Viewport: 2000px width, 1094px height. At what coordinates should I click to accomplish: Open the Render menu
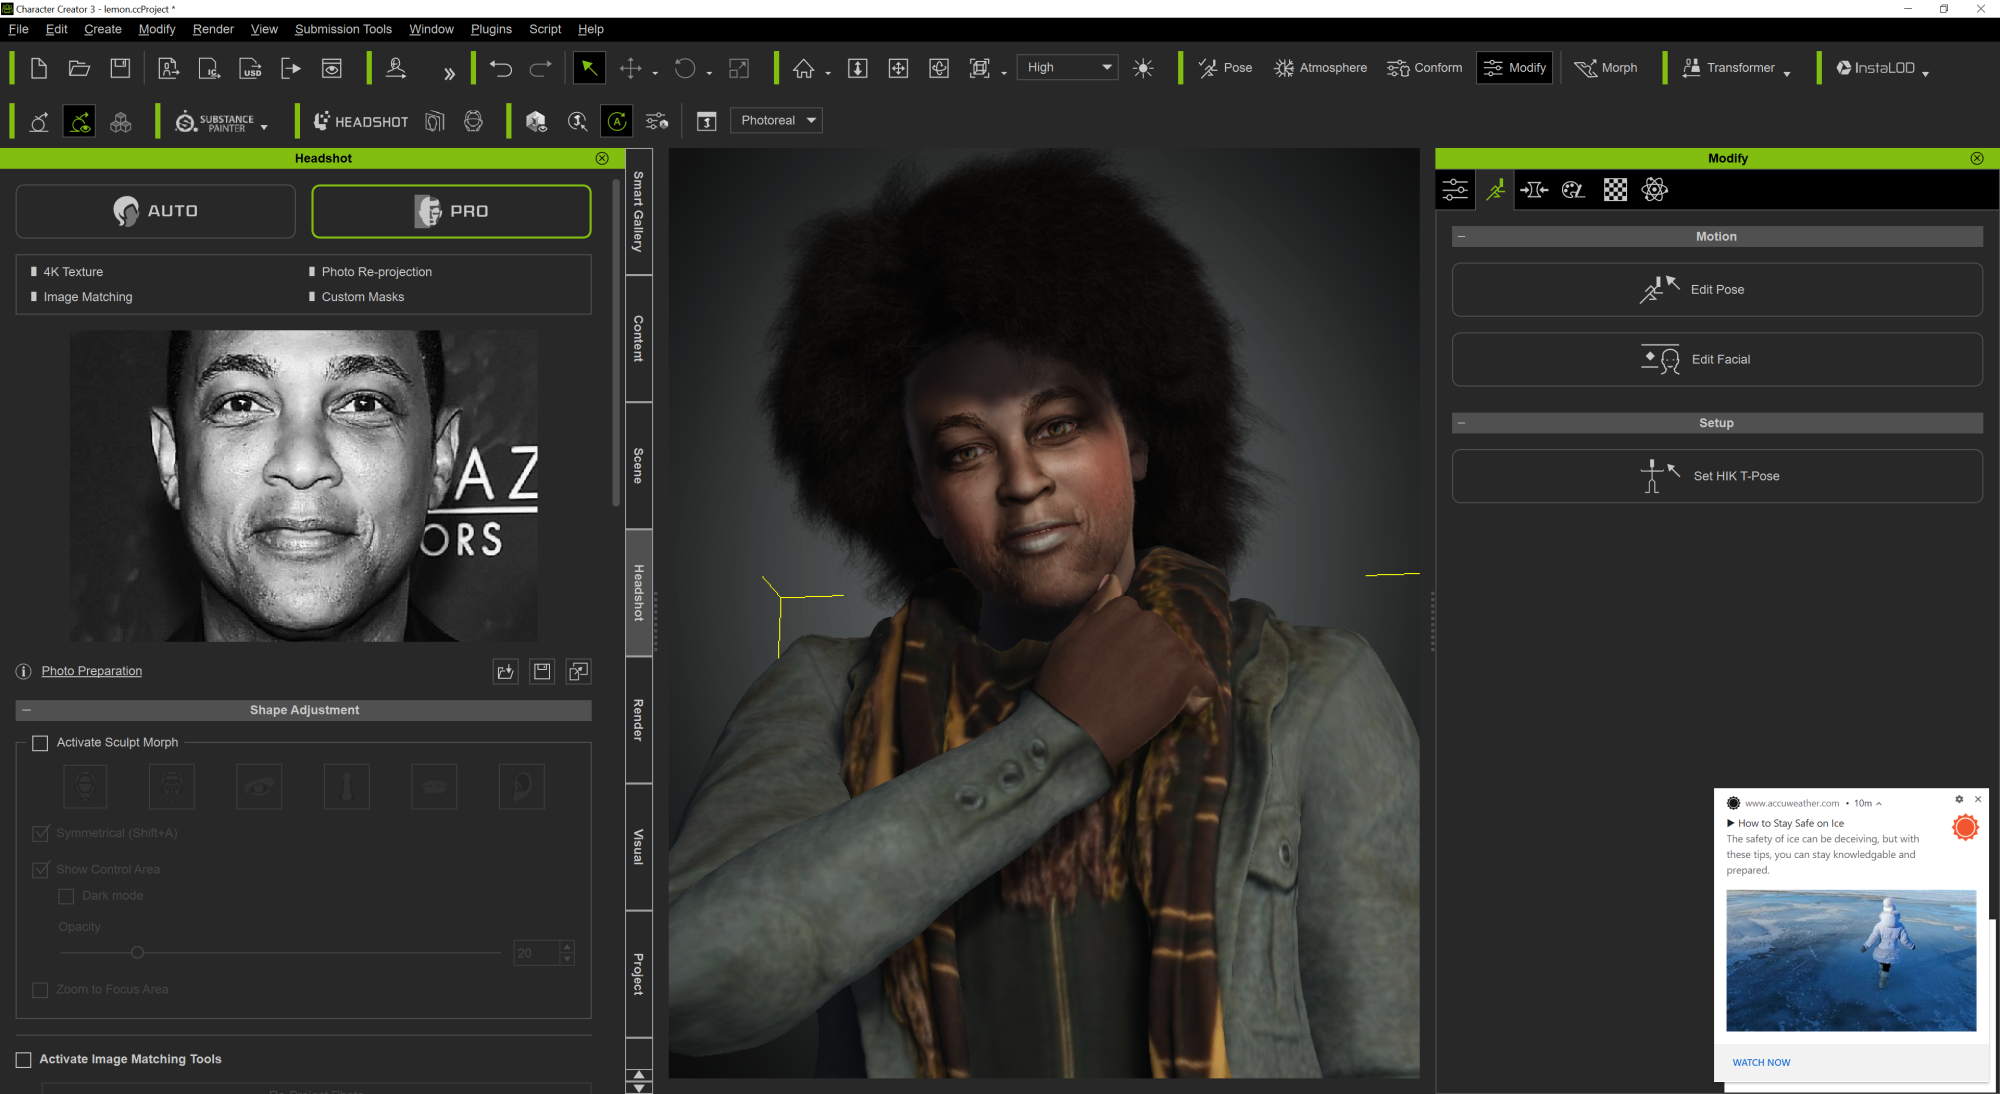[x=213, y=29]
